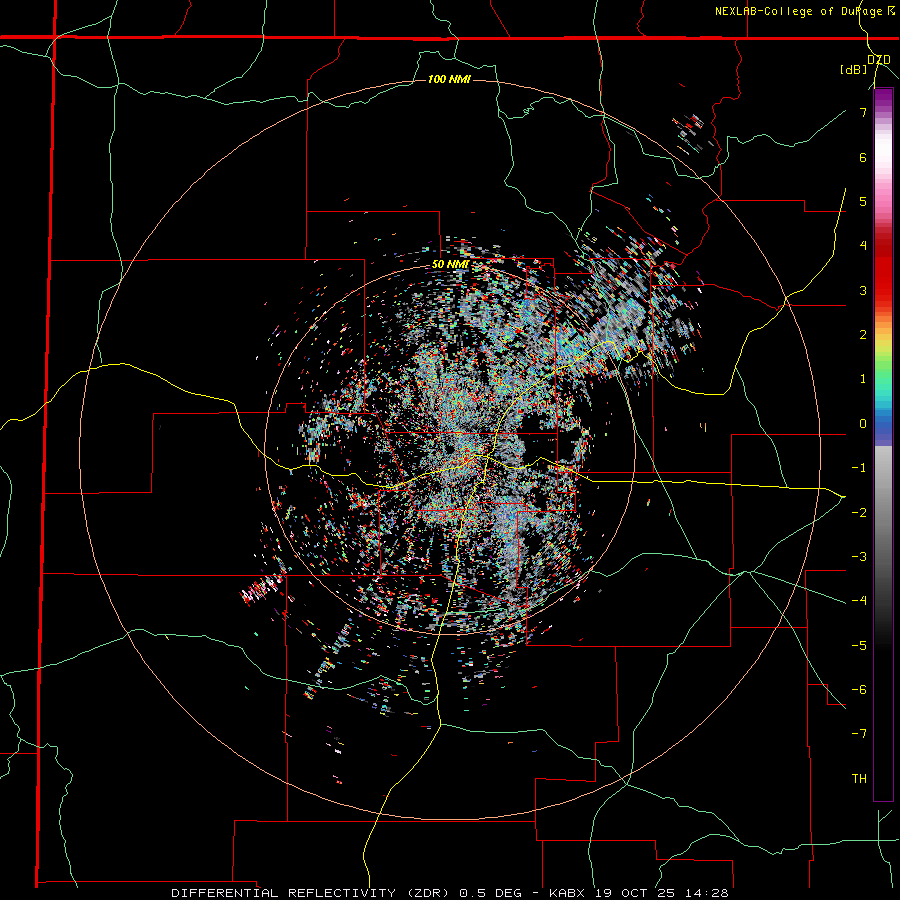This screenshot has width=900, height=900.
Task: Click the 100 NMI range ring label
Action: (x=449, y=79)
